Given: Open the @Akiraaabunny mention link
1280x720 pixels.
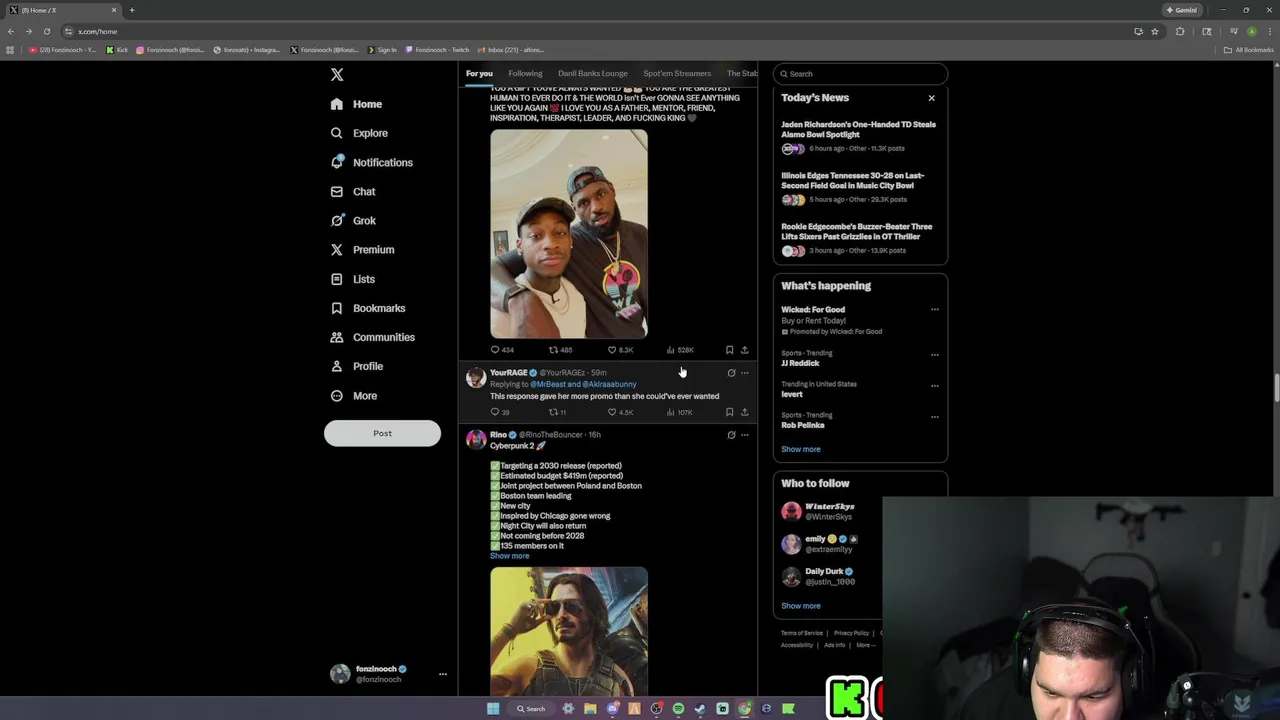Looking at the screenshot, I should tap(609, 384).
